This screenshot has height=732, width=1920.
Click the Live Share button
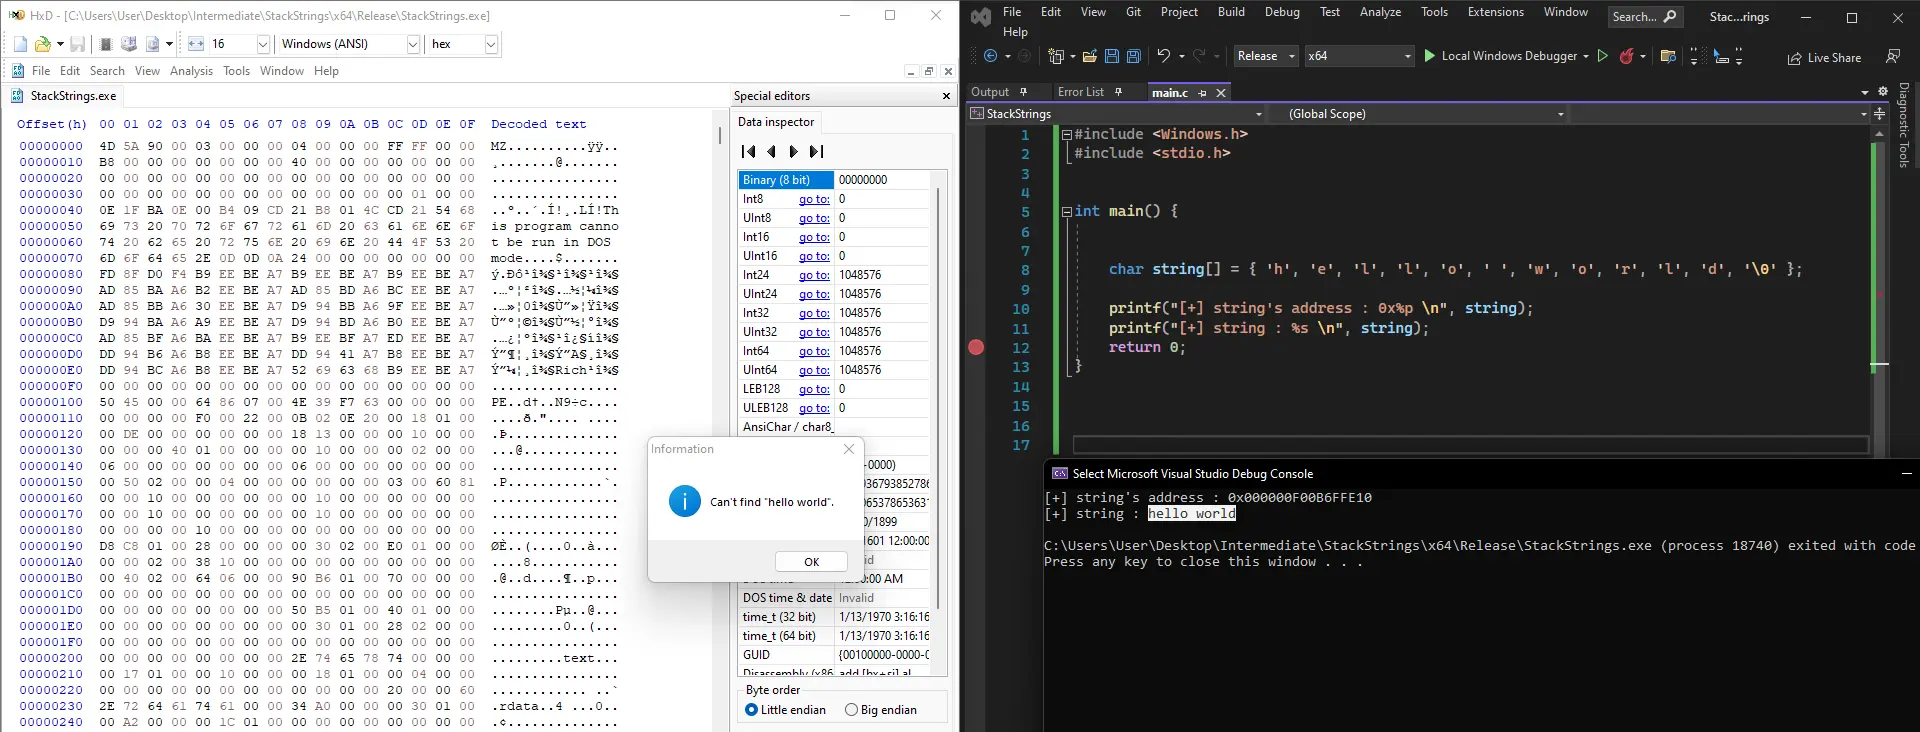tap(1825, 58)
